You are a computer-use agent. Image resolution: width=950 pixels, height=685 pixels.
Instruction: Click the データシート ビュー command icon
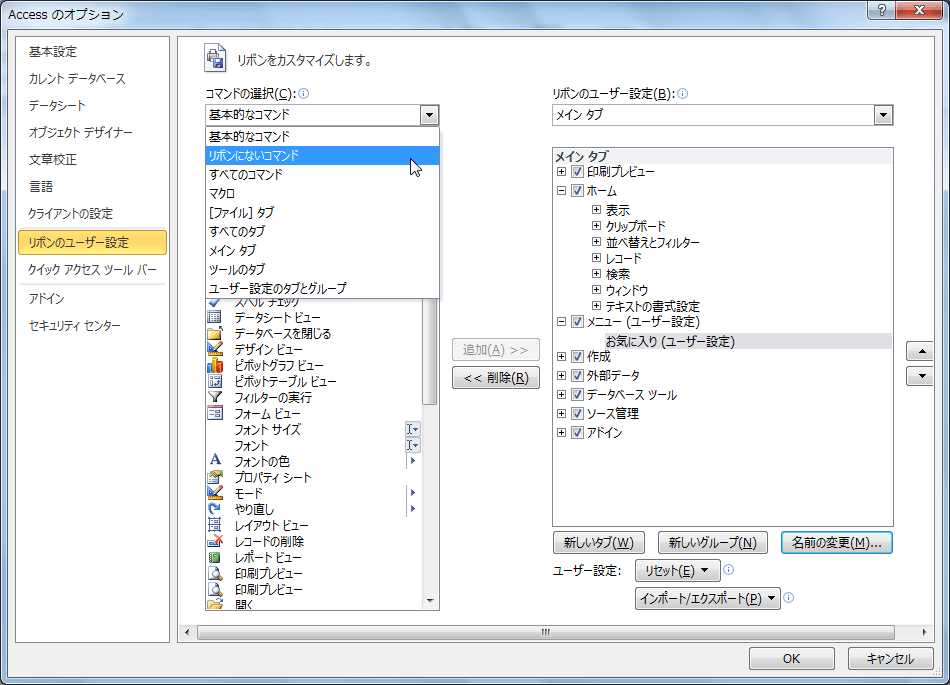214,317
